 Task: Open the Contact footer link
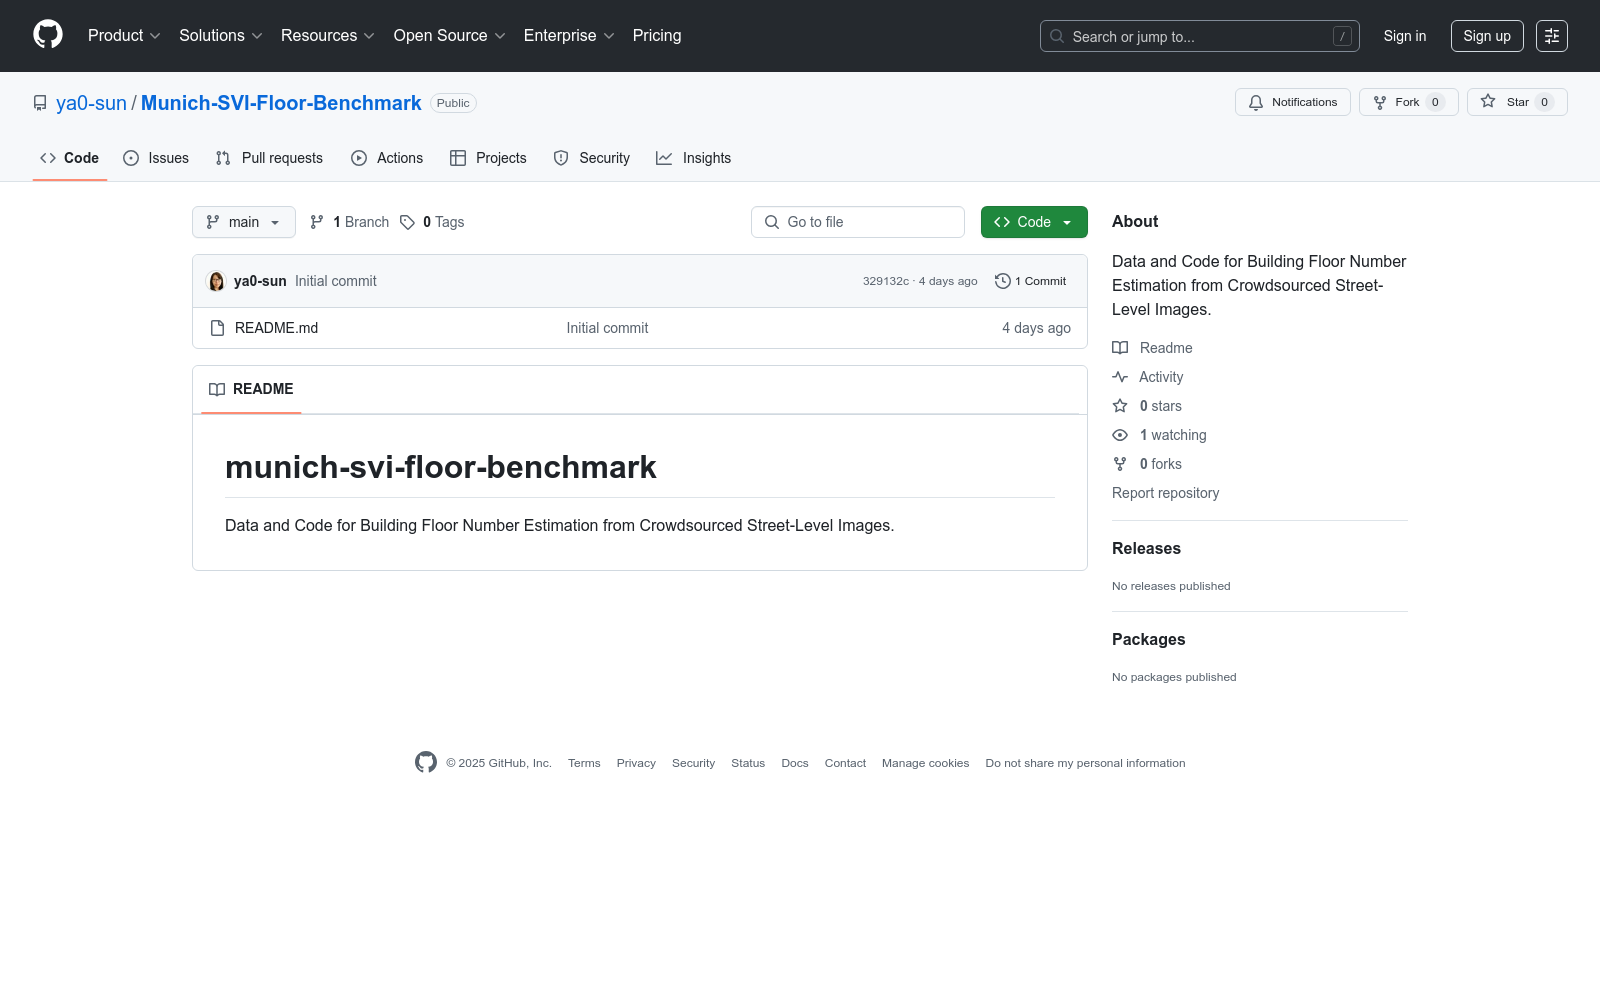(x=845, y=763)
